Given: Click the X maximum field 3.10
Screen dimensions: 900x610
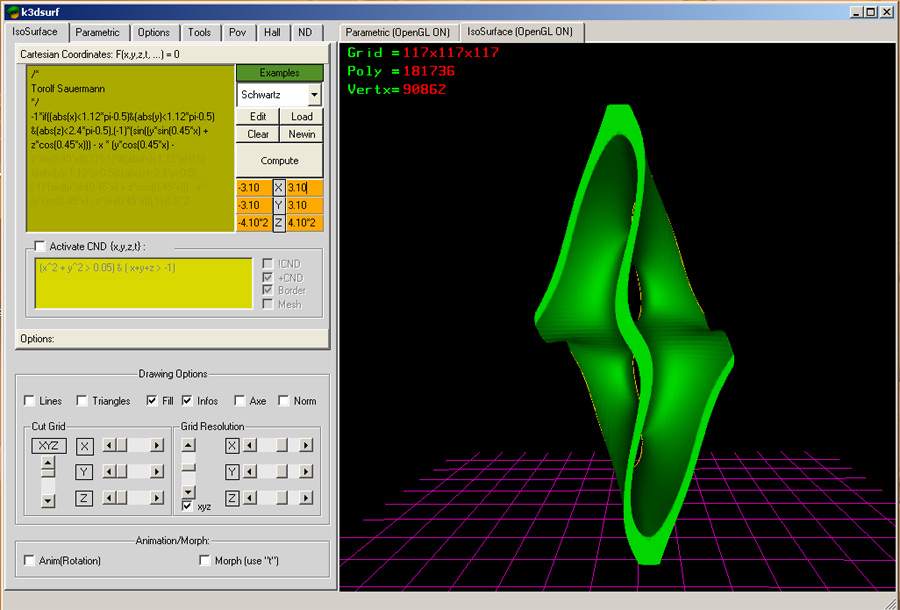Looking at the screenshot, I should (305, 188).
